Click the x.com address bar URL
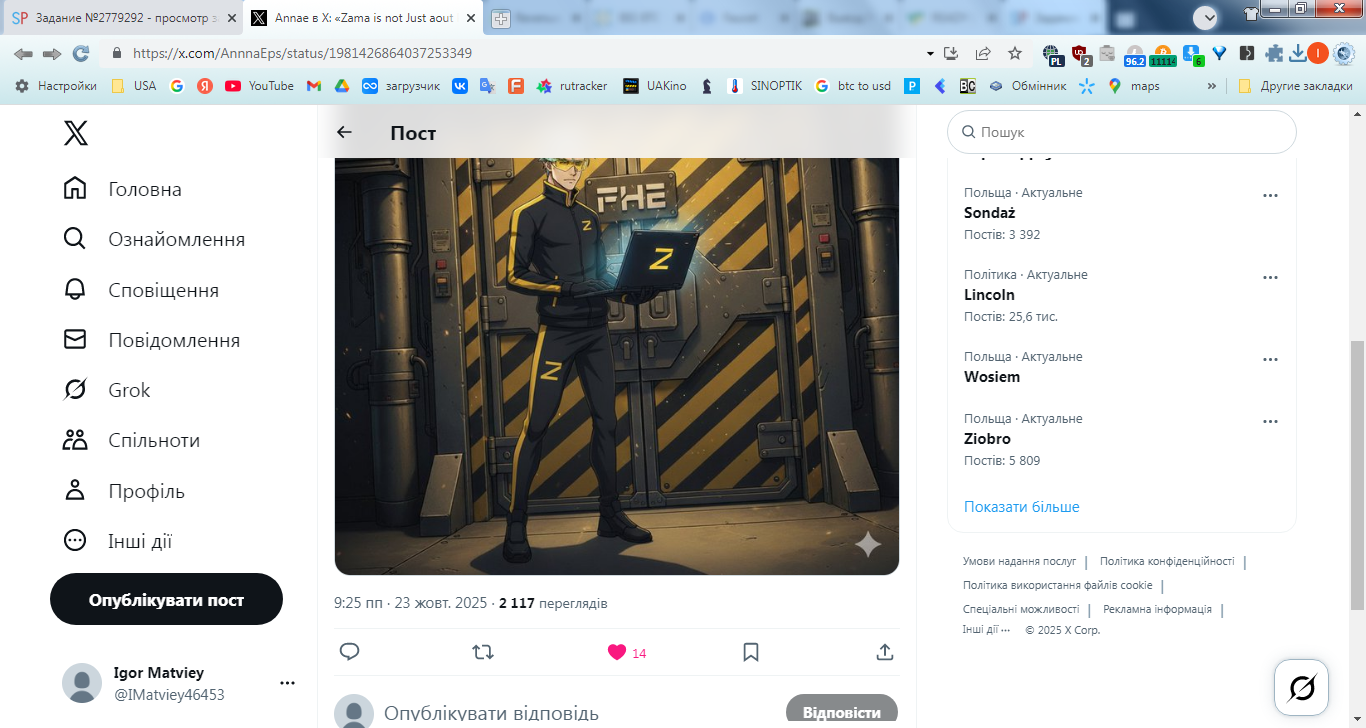 click(302, 54)
